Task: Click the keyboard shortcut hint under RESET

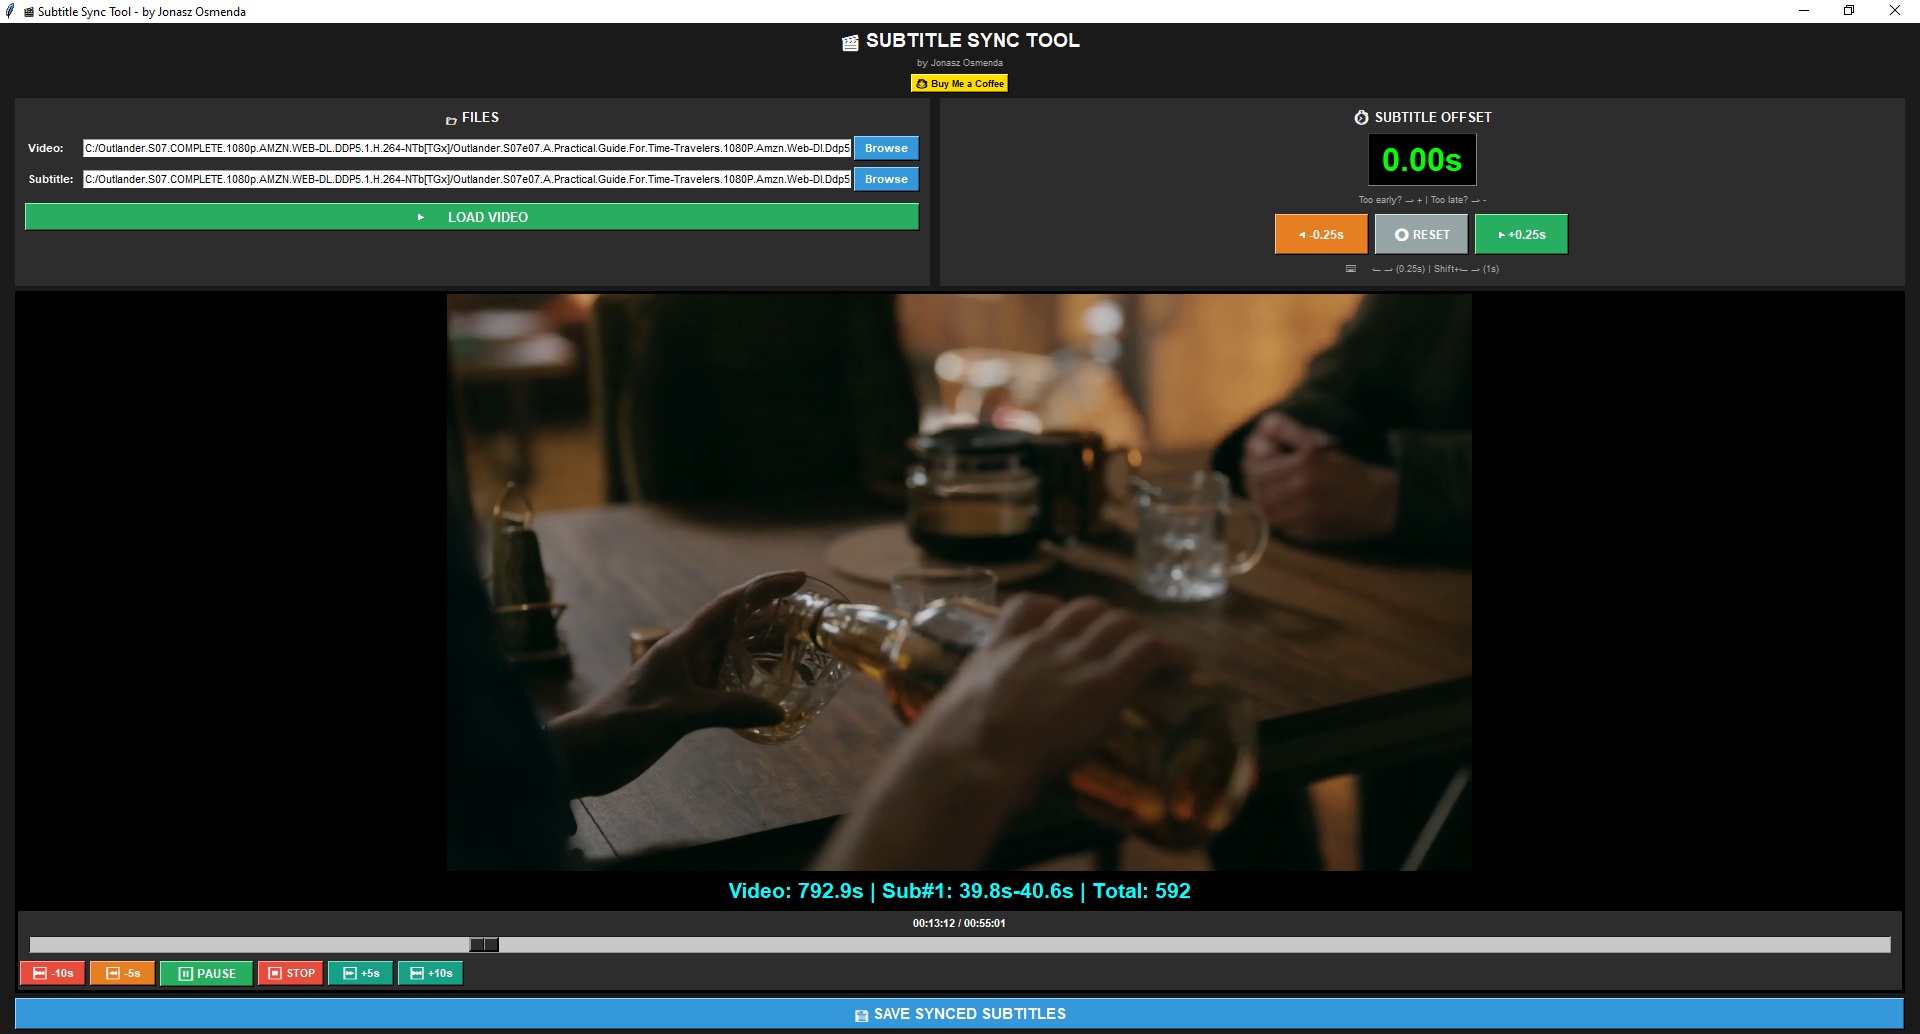Action: coord(1422,269)
